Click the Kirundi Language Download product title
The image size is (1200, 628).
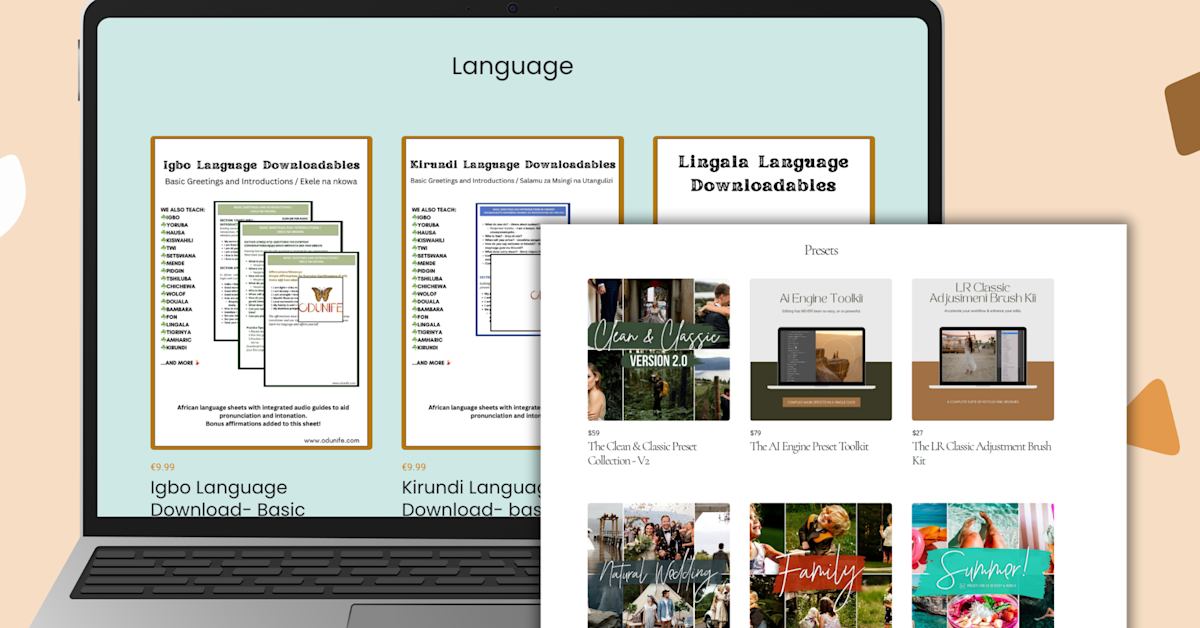(x=470, y=498)
